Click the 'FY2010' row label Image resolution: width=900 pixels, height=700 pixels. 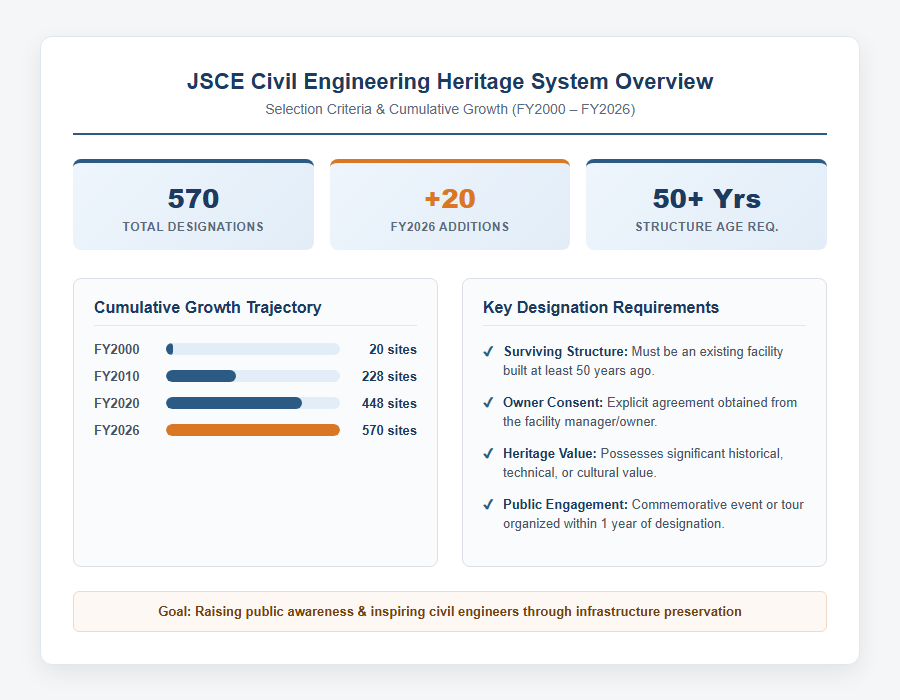point(117,376)
